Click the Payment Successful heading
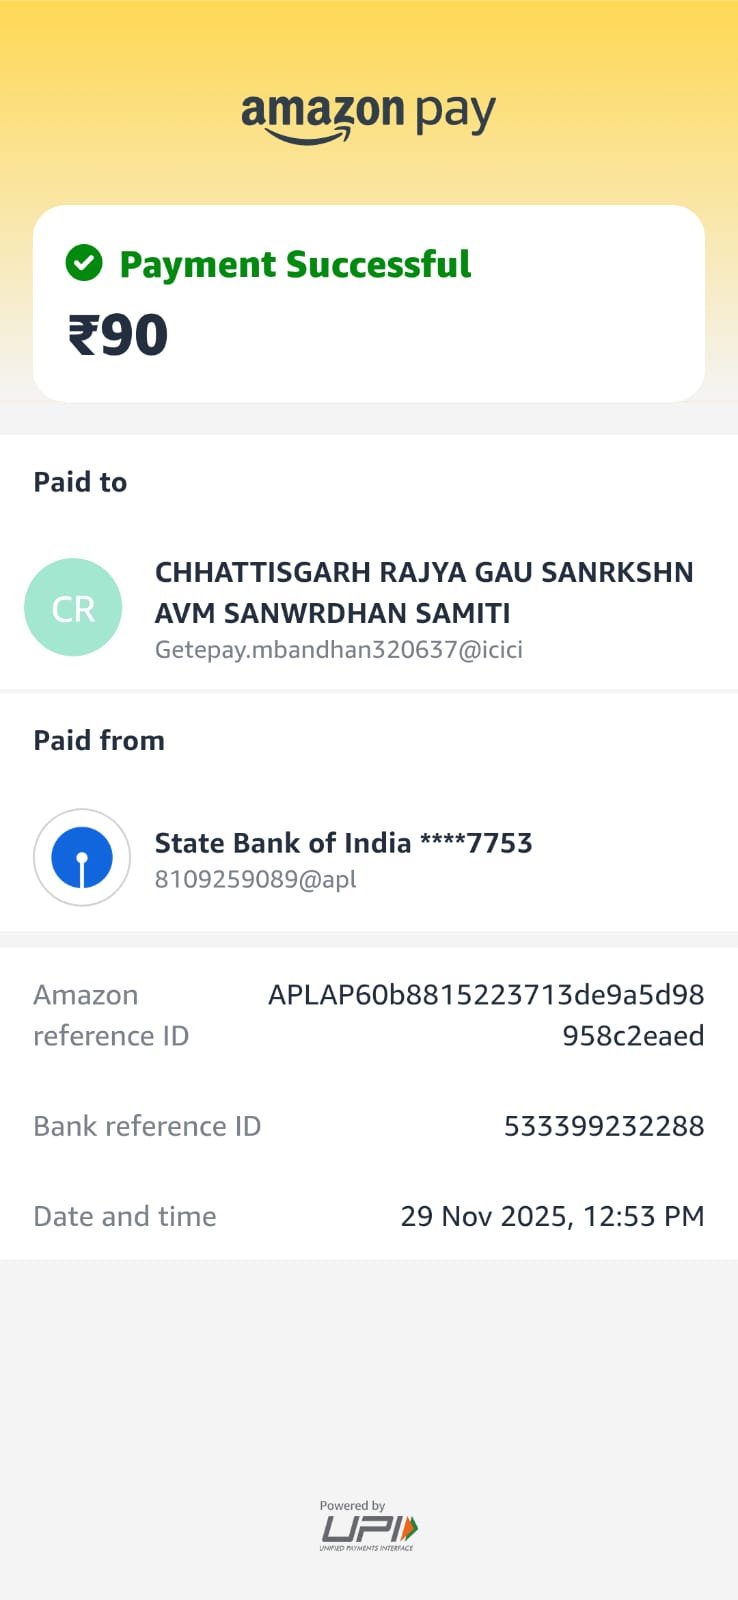 click(295, 265)
